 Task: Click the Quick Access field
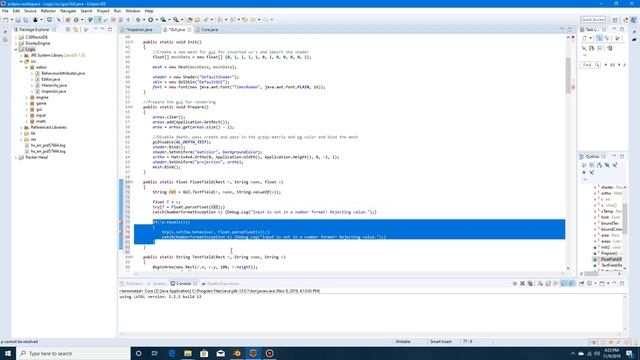coord(593,20)
